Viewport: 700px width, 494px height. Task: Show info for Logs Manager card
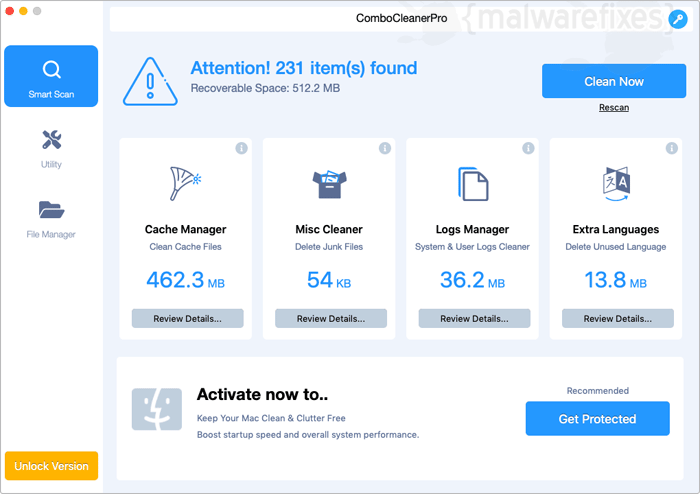(528, 148)
